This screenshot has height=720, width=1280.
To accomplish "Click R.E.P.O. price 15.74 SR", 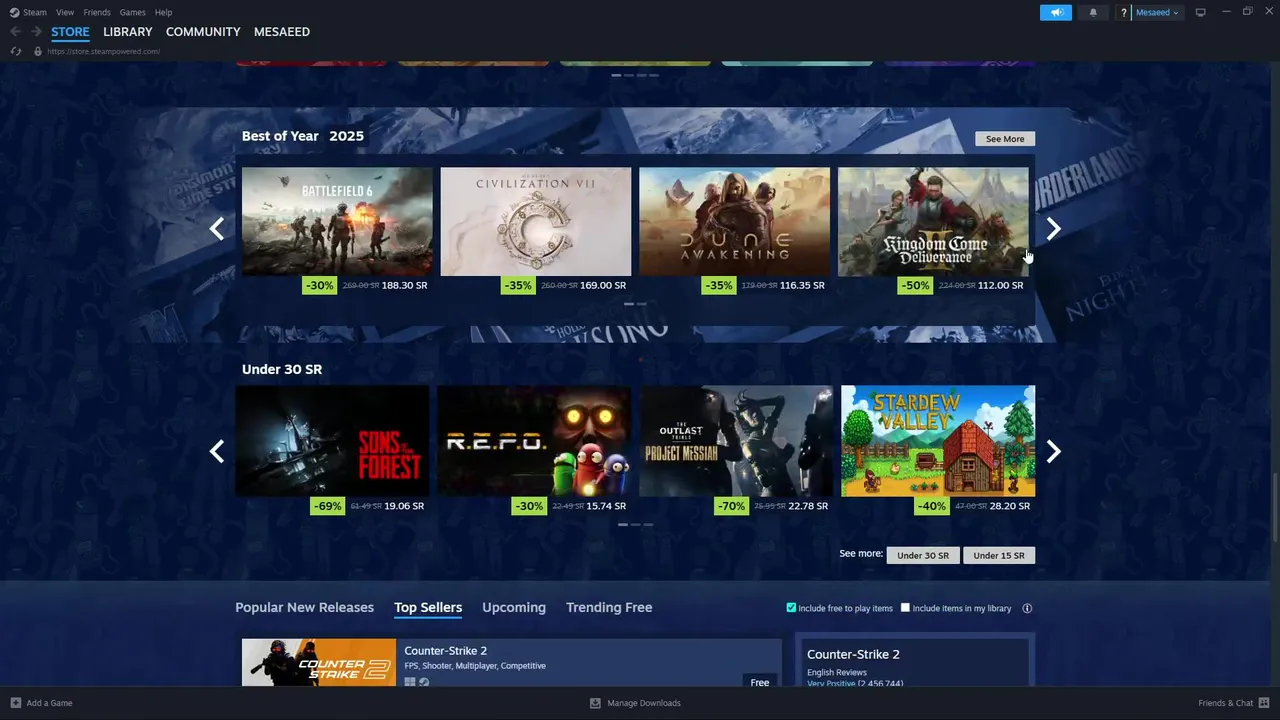I will click(x=606, y=506).
